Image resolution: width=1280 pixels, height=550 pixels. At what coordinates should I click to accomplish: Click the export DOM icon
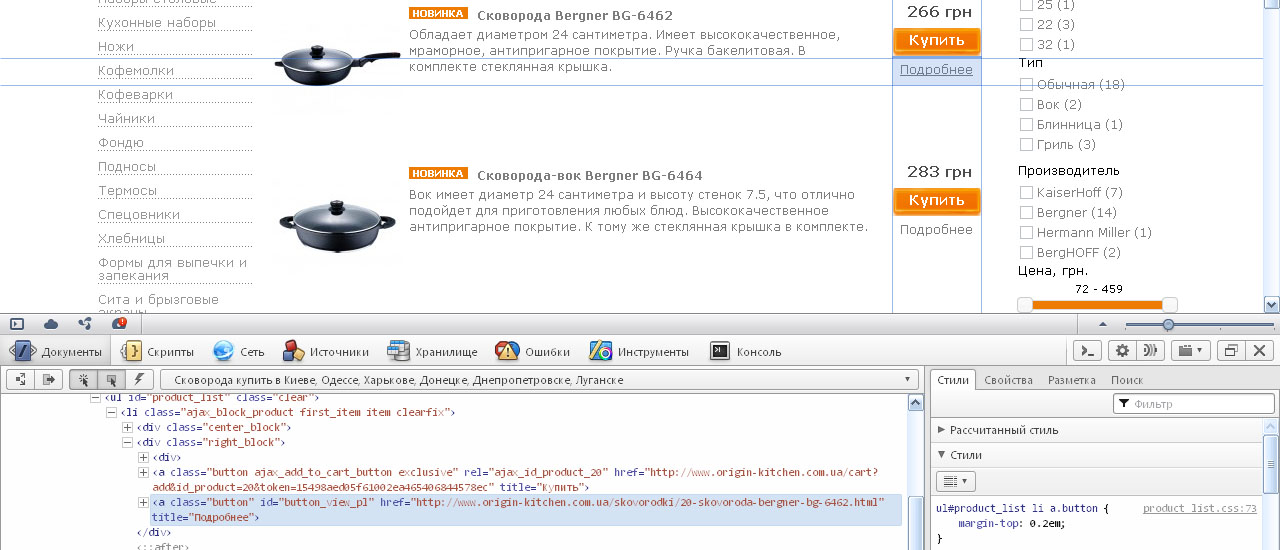pyautogui.click(x=48, y=380)
